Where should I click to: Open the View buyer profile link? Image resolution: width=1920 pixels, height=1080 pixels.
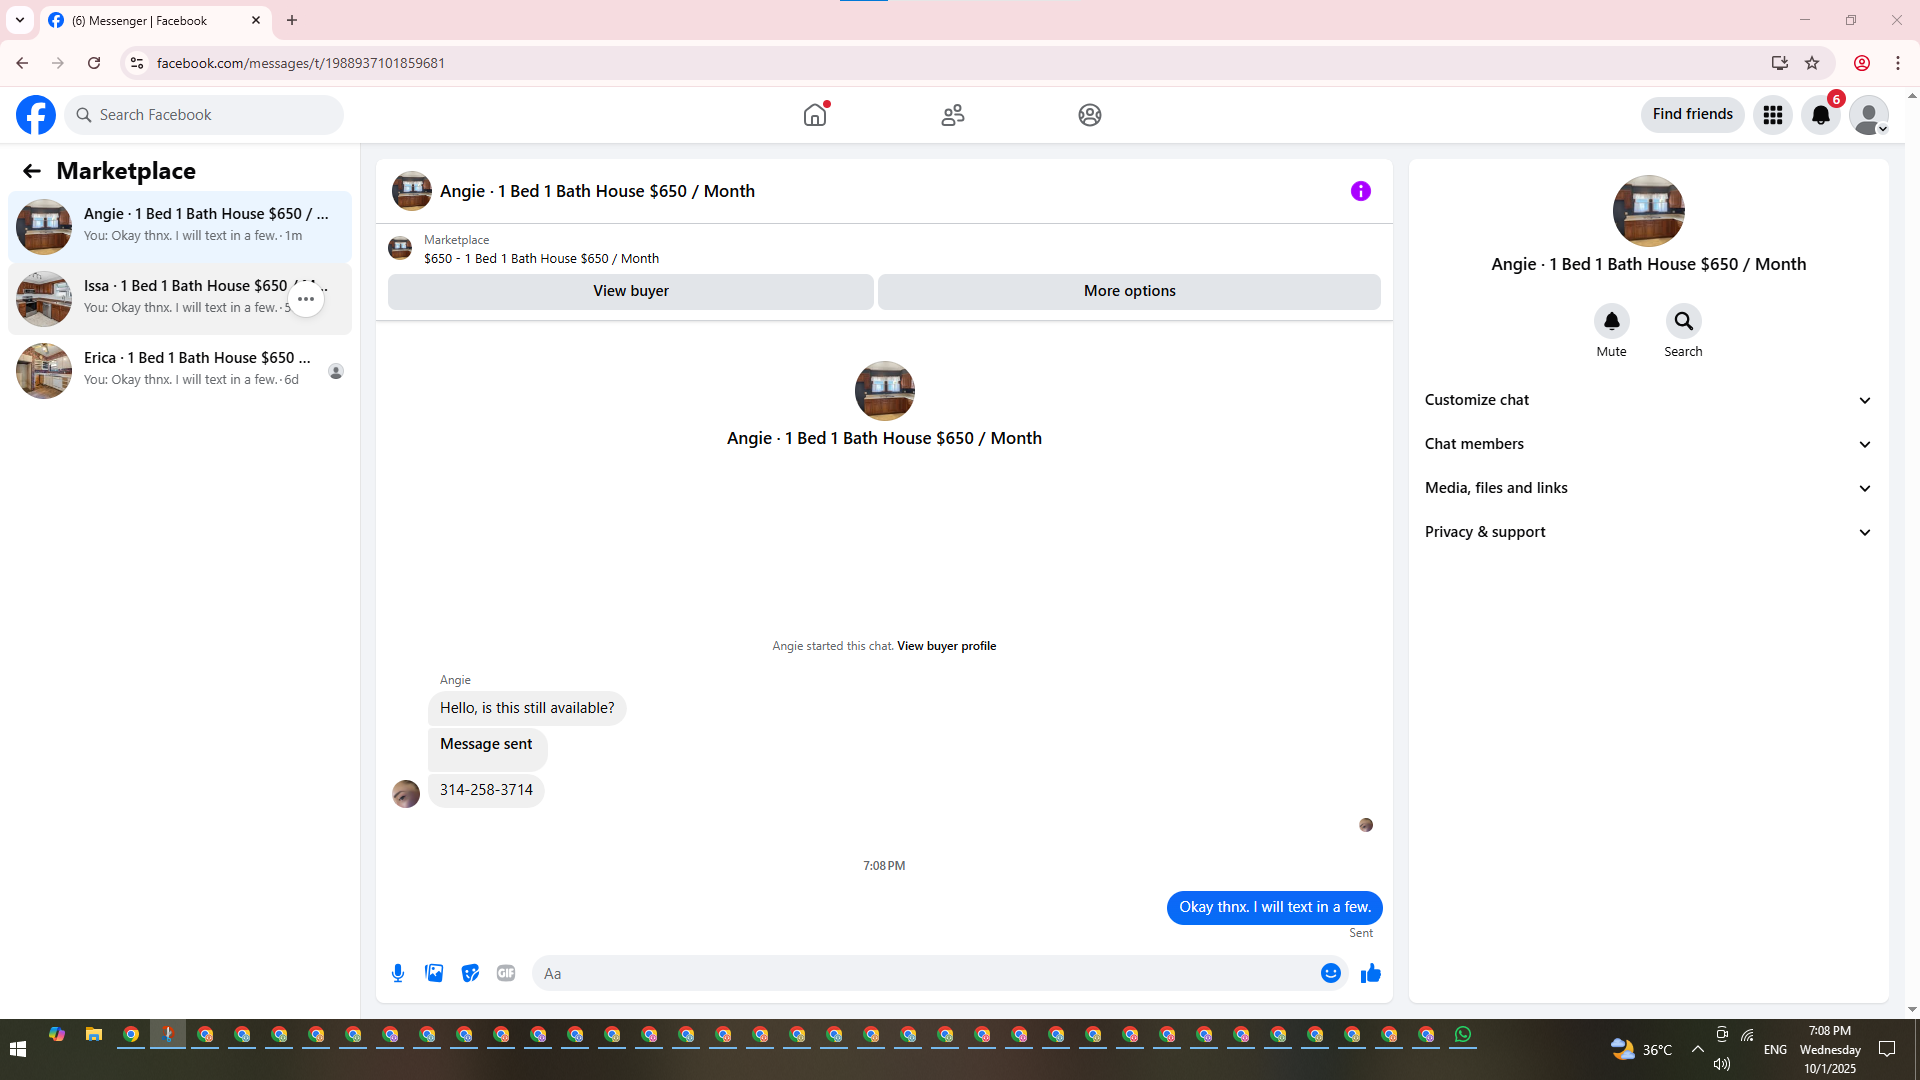[946, 646]
